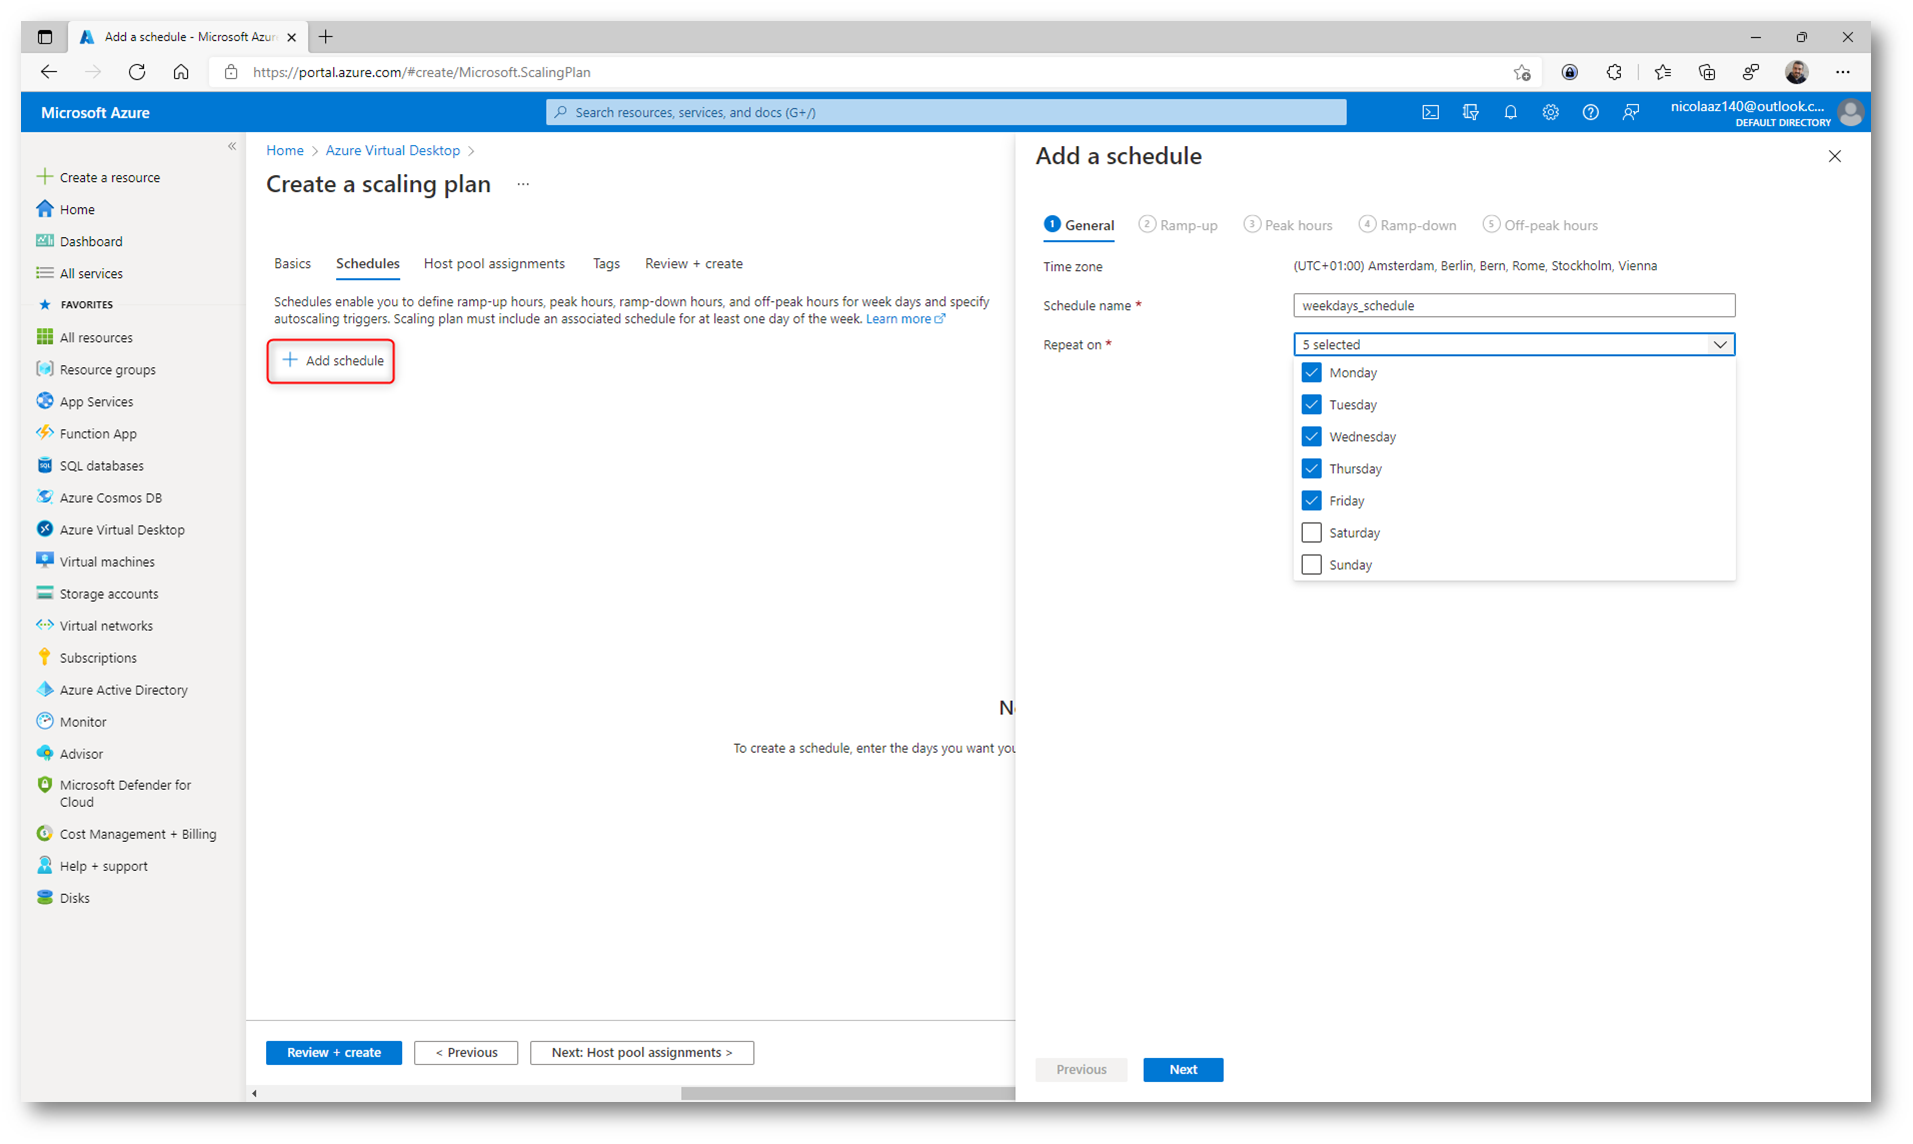Screen dimensions: 1913x1144
Task: Switch to the Basics tab
Action: click(292, 263)
